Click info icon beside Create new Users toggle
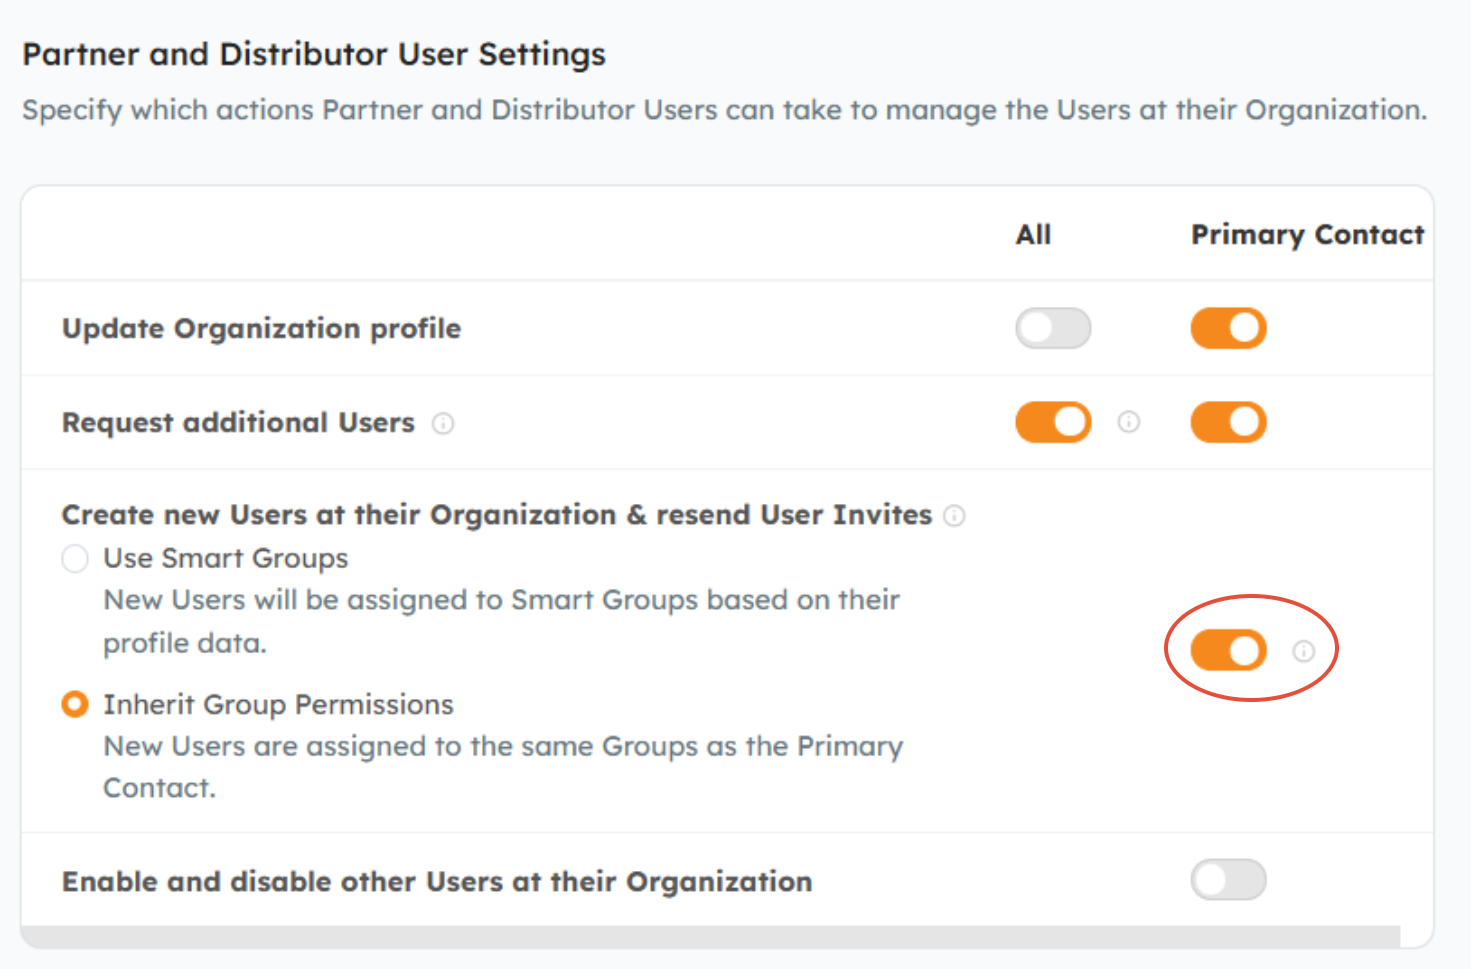Image resolution: width=1471 pixels, height=969 pixels. (1304, 651)
